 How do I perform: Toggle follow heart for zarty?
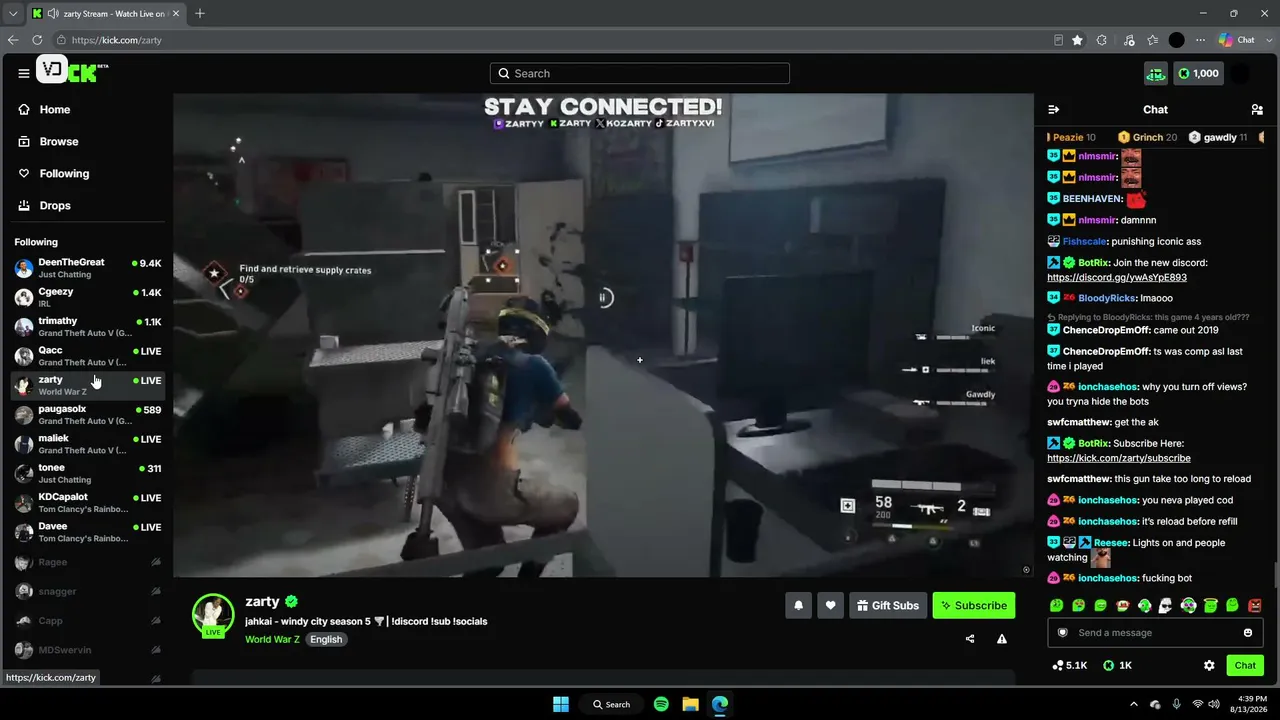tap(830, 605)
